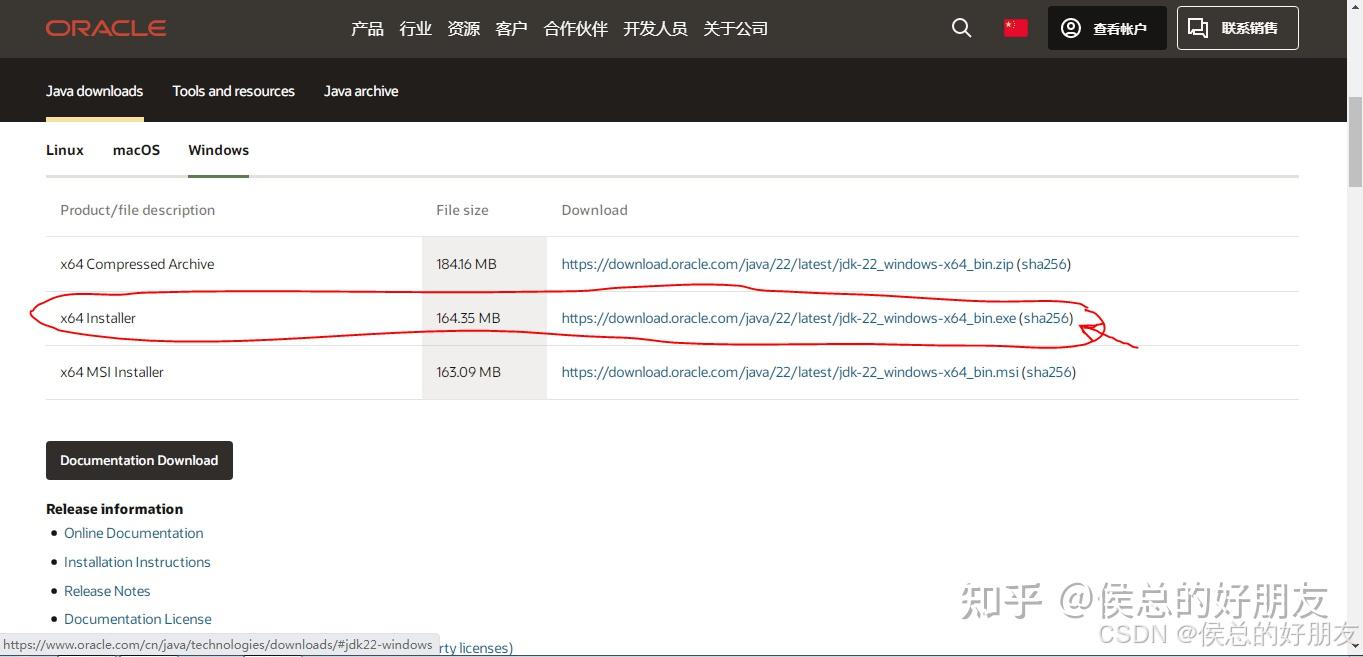The width and height of the screenshot is (1363, 657).
Task: Select the Linux platform tab
Action: tap(65, 150)
